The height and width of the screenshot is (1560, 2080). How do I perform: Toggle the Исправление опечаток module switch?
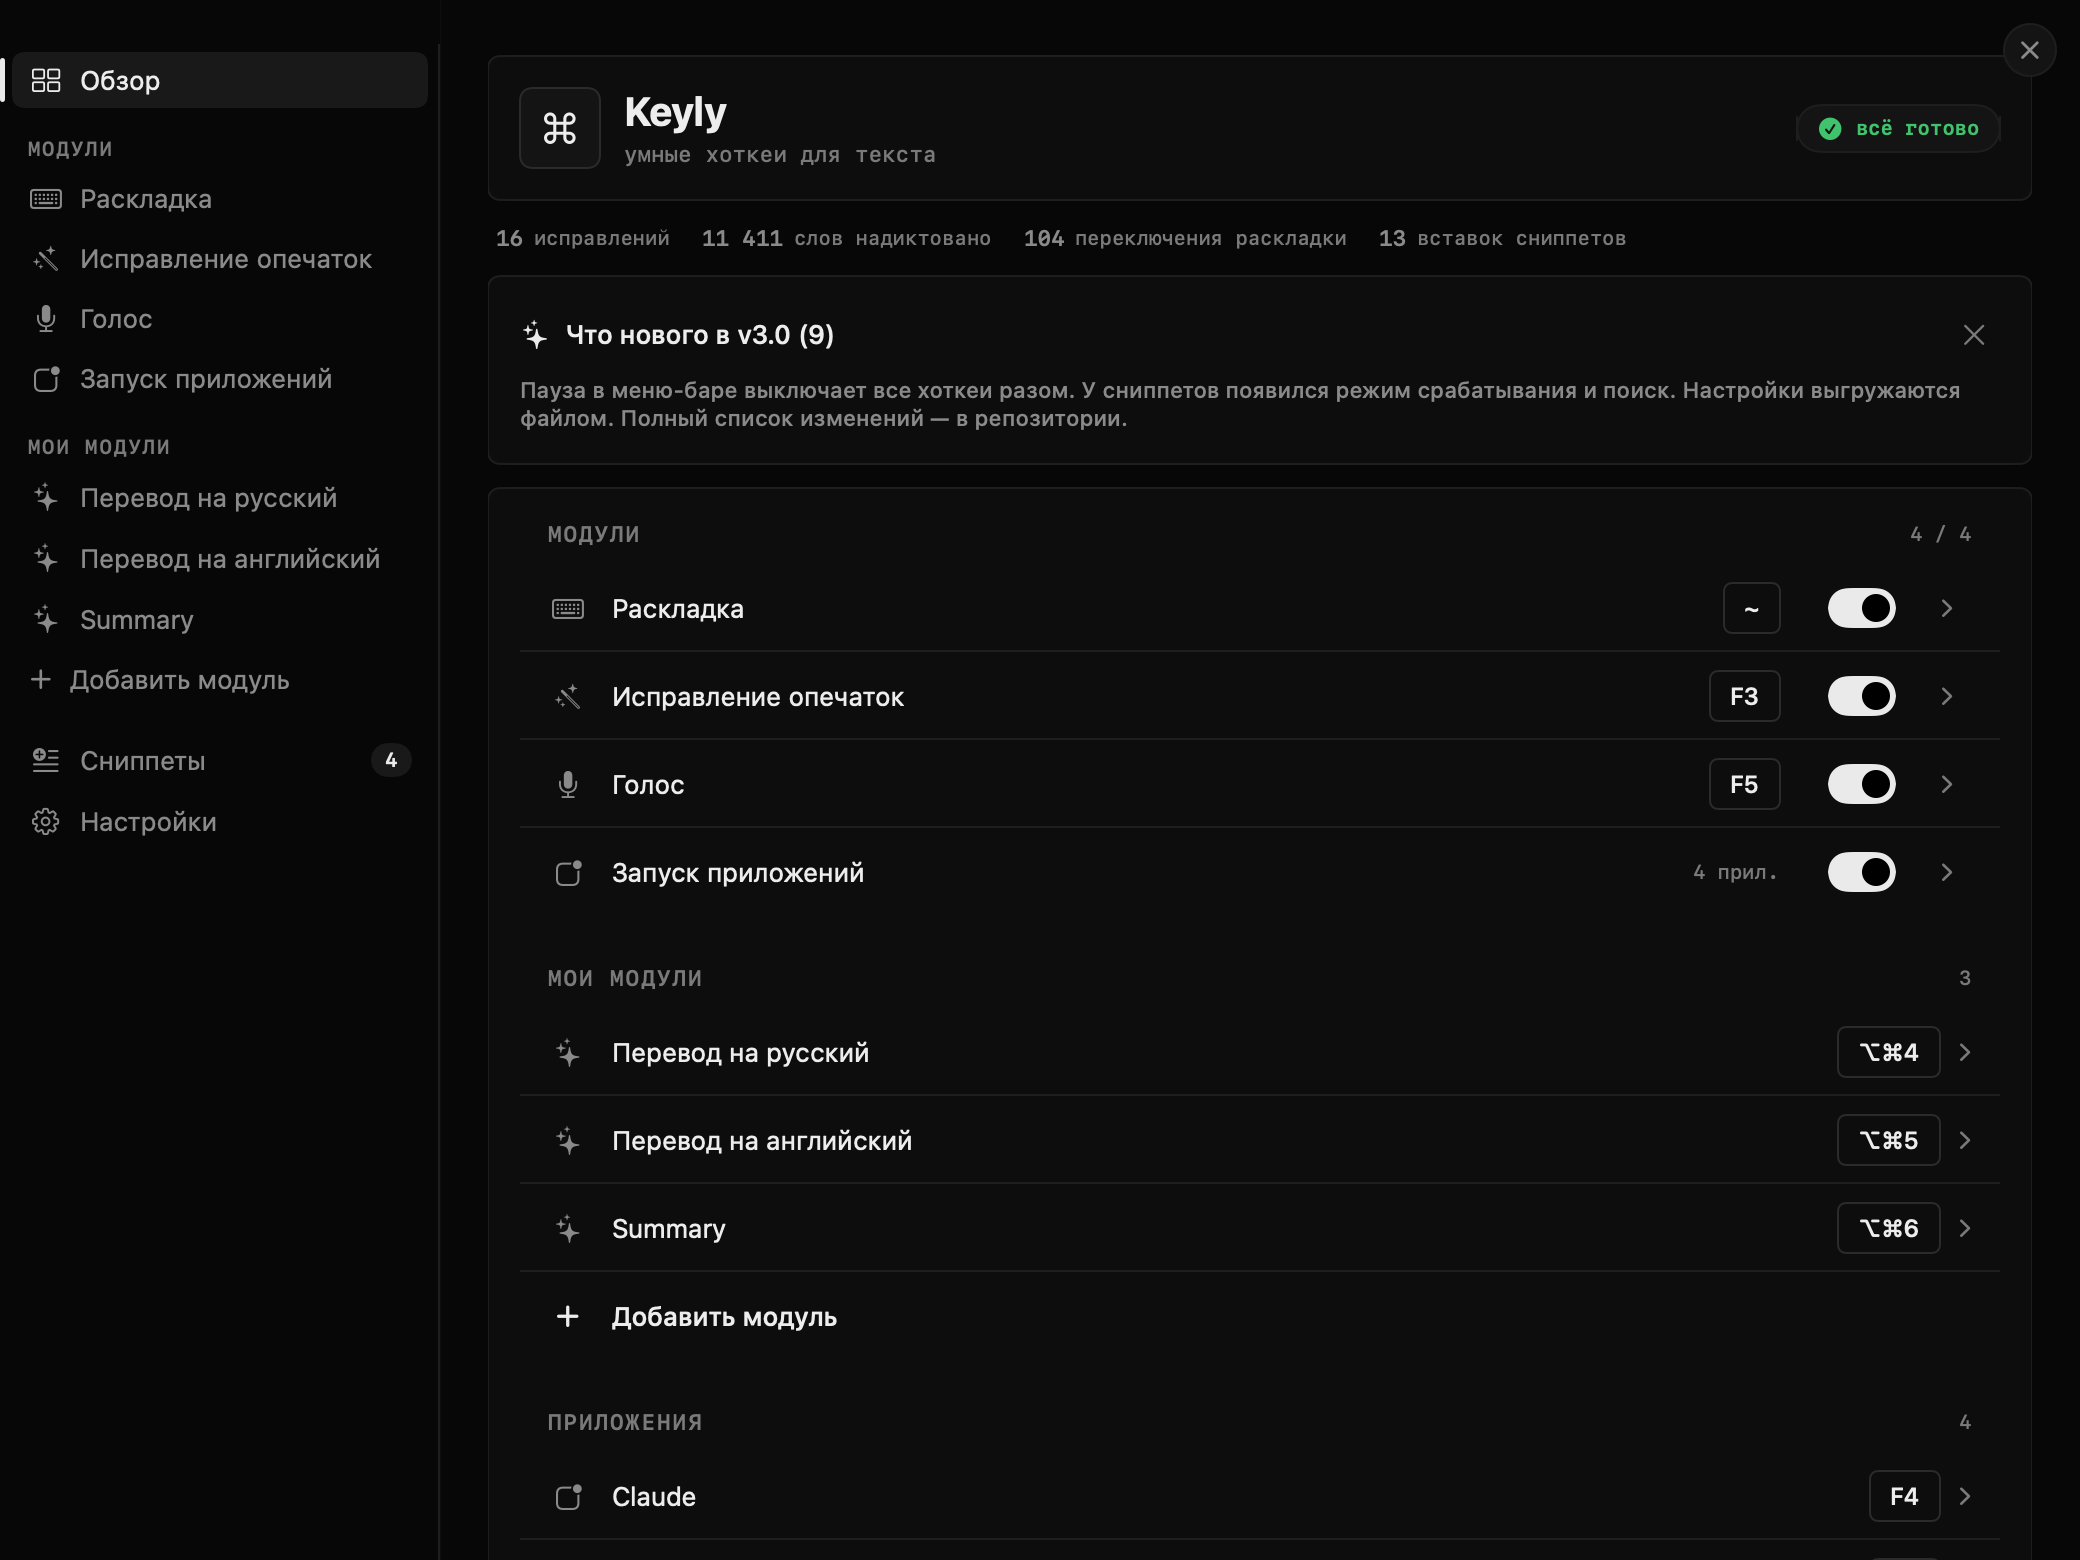1862,696
